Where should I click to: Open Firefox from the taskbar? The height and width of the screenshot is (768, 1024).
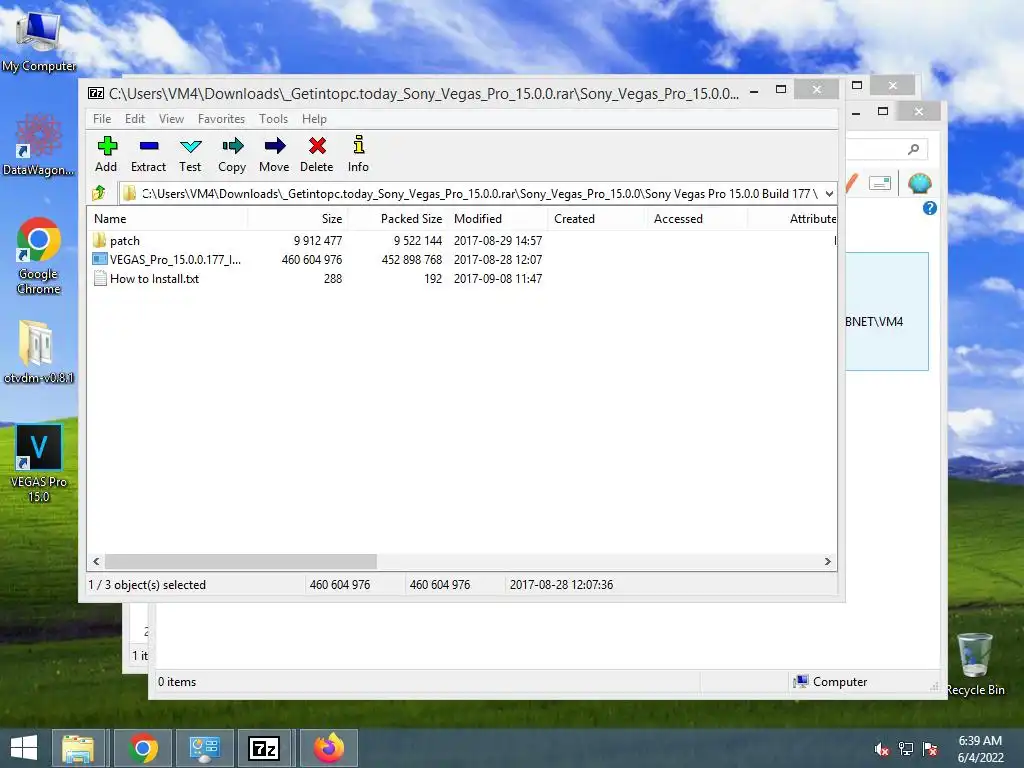(328, 748)
